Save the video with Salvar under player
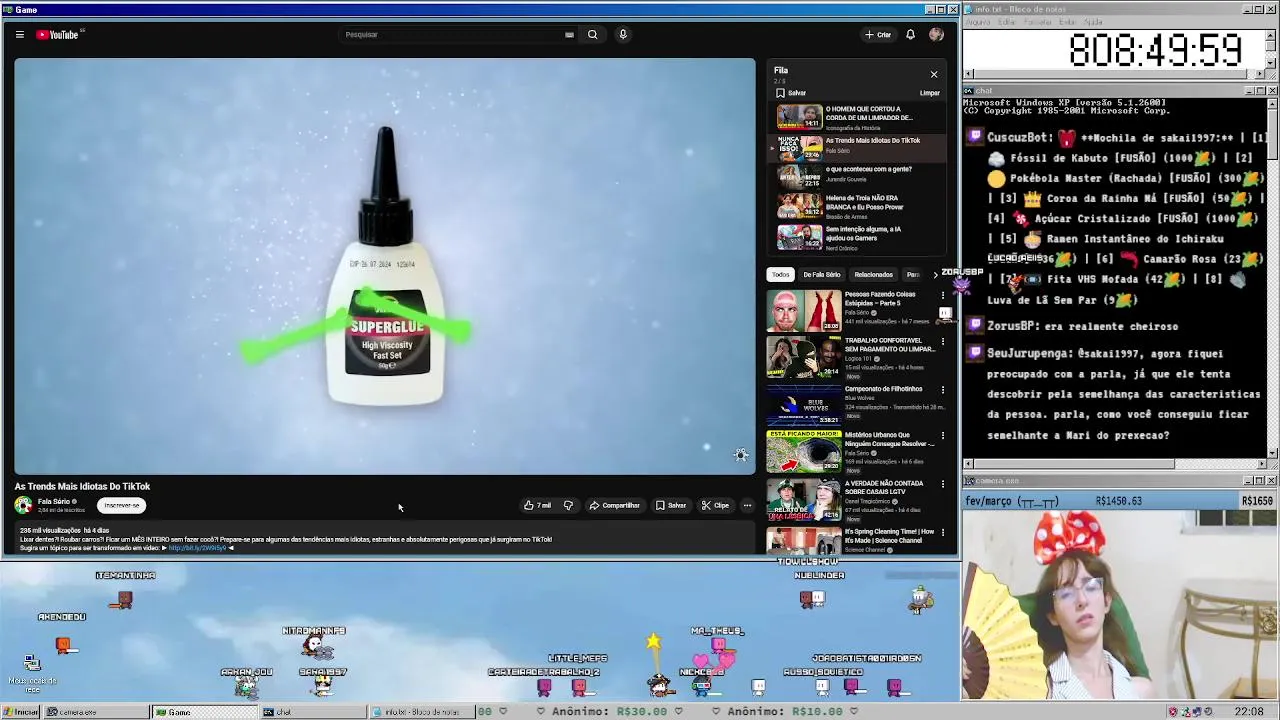 point(670,505)
